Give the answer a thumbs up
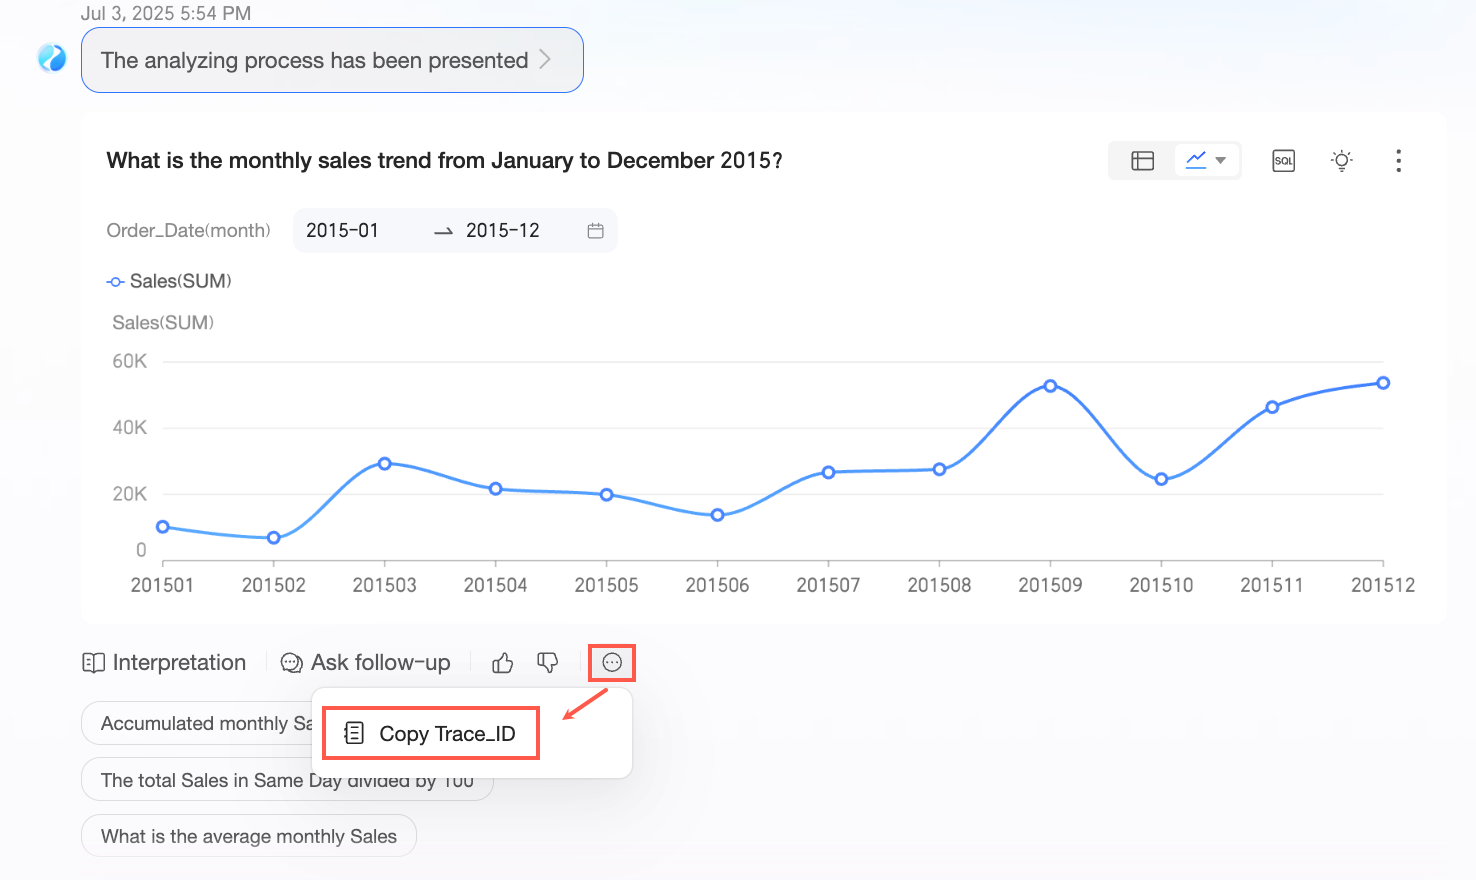Viewport: 1476px width, 880px height. click(502, 663)
